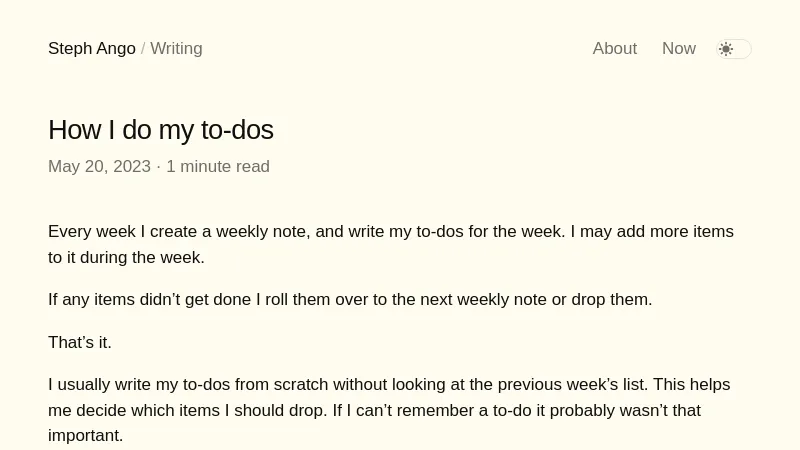Viewport: 800px width, 450px height.
Task: Click the slash separator in the breadcrumb
Action: (143, 49)
